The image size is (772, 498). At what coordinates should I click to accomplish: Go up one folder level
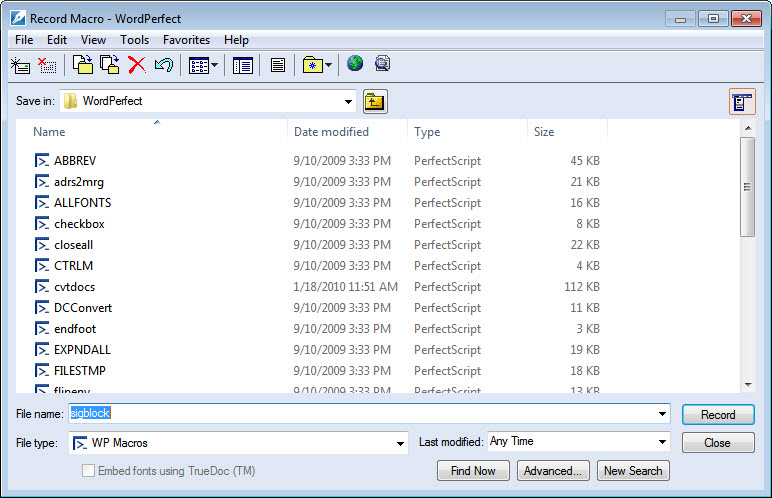[x=375, y=102]
